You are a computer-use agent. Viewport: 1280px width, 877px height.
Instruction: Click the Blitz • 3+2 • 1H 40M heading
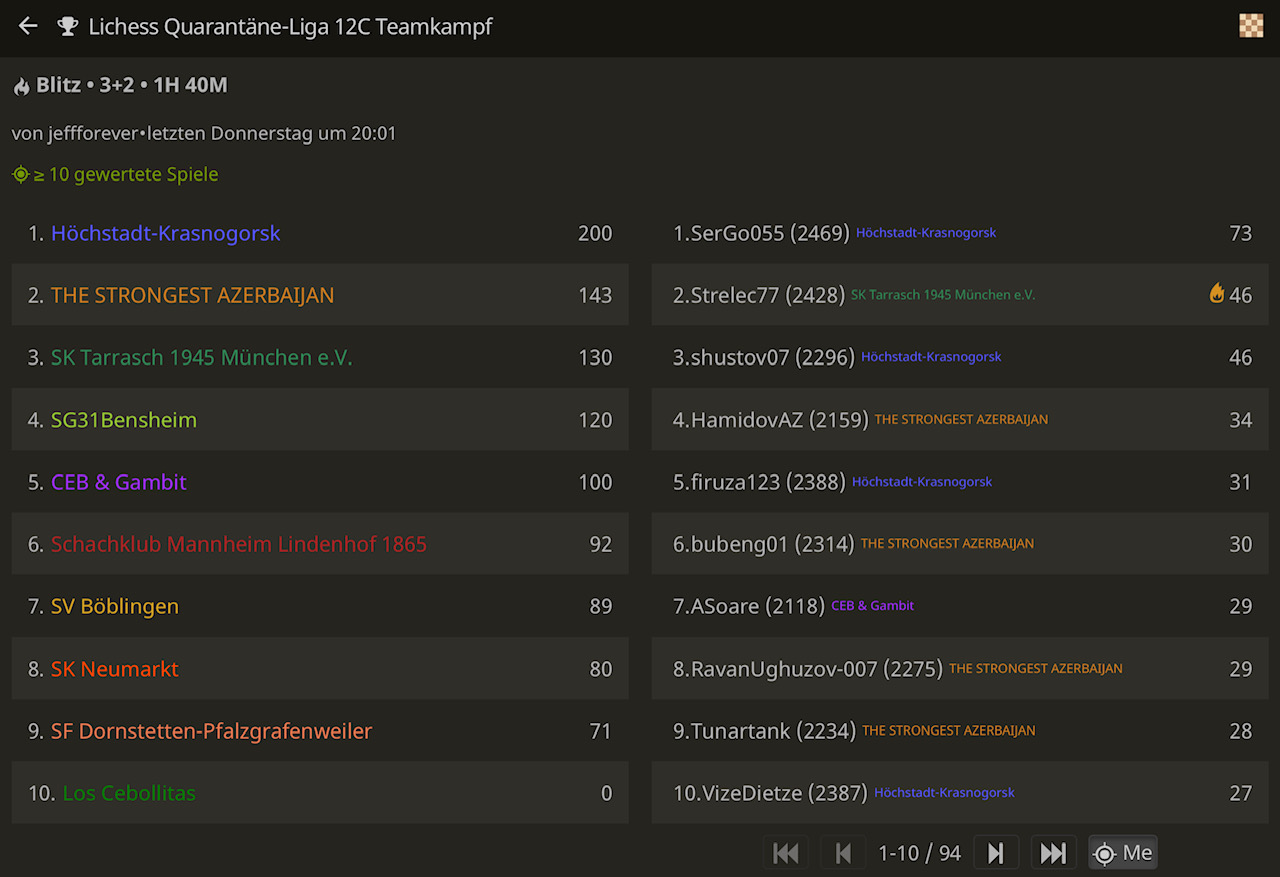pos(132,85)
